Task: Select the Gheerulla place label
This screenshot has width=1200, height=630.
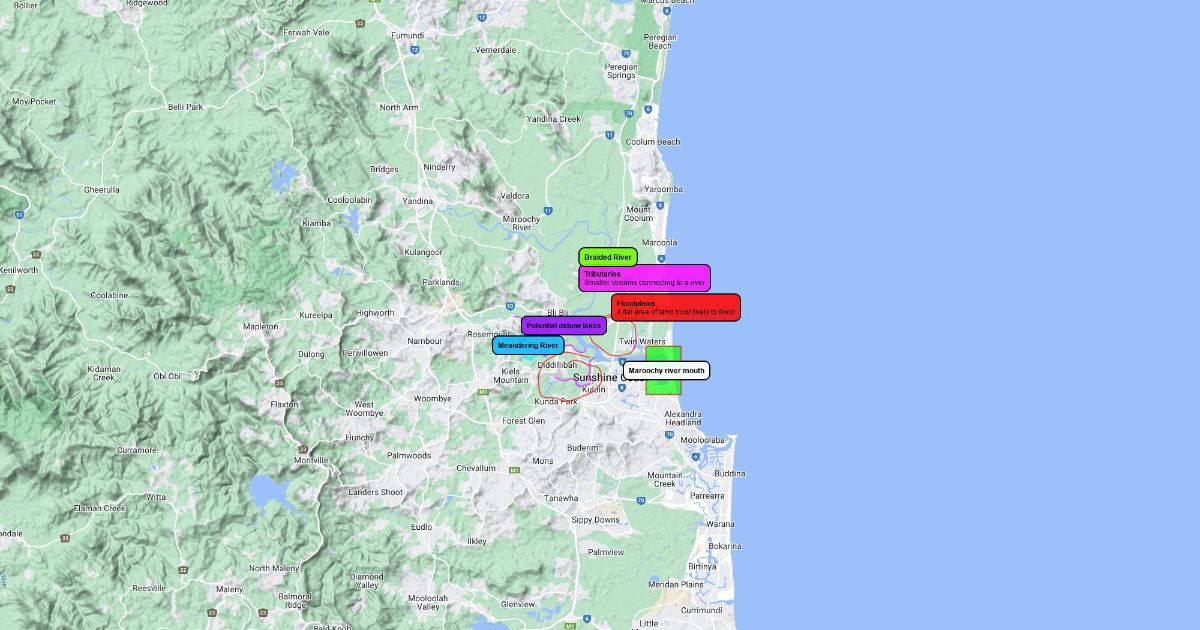Action: point(102,189)
